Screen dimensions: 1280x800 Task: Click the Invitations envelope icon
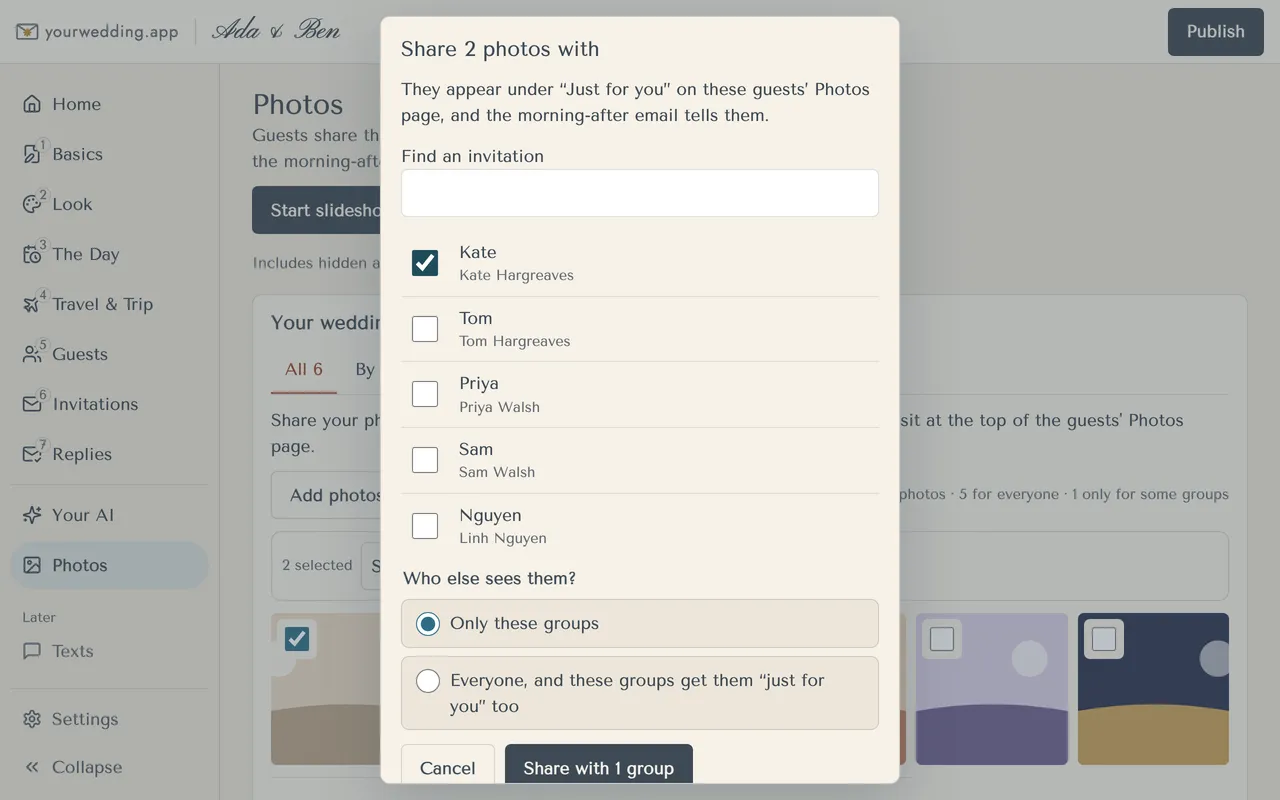[x=32, y=404]
